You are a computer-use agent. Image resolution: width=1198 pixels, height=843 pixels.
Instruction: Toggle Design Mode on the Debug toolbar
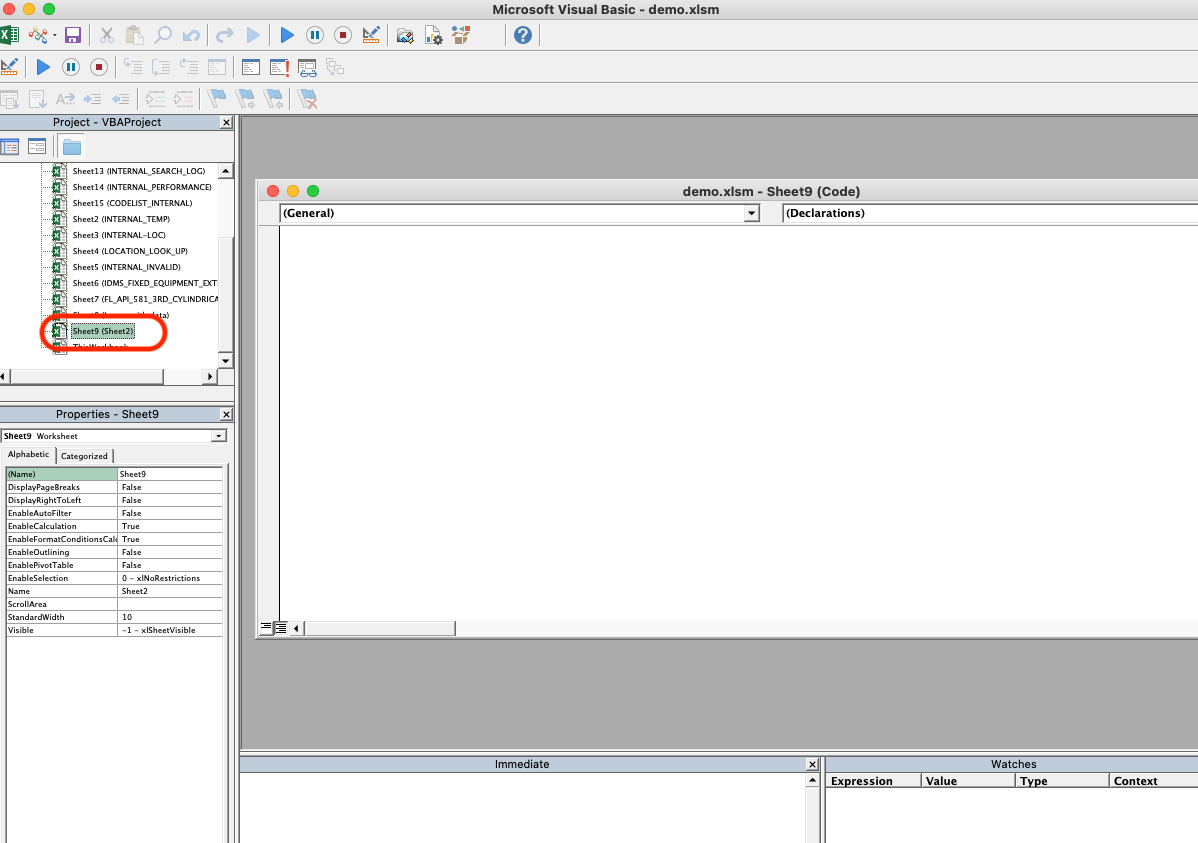(x=9, y=67)
